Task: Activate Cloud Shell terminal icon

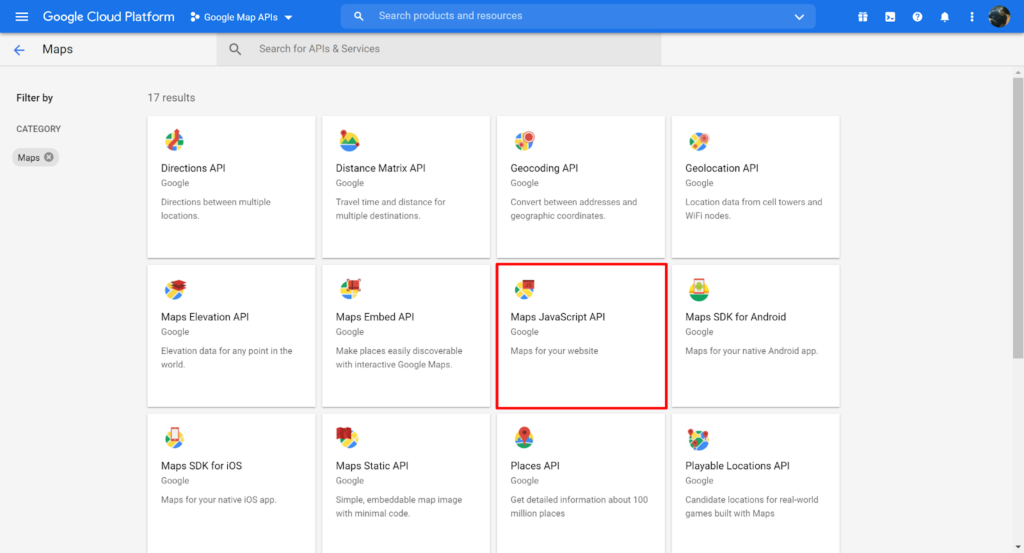Action: 890,17
